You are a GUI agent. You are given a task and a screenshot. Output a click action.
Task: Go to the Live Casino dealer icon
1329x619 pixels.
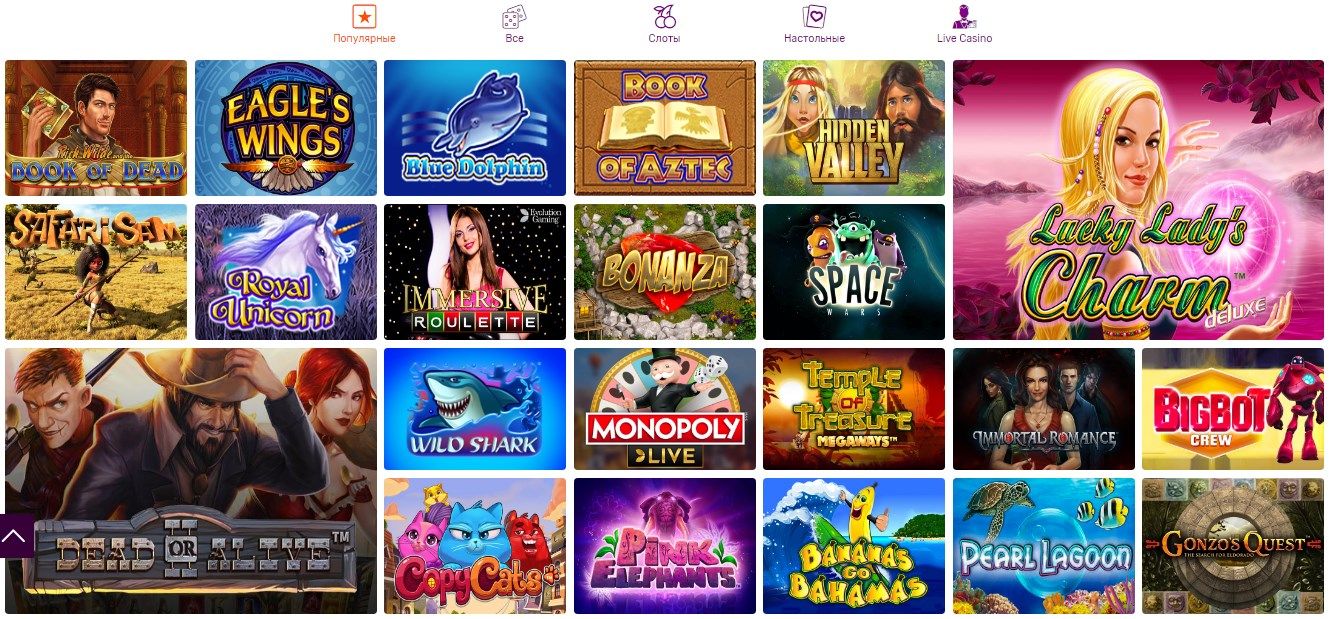964,16
